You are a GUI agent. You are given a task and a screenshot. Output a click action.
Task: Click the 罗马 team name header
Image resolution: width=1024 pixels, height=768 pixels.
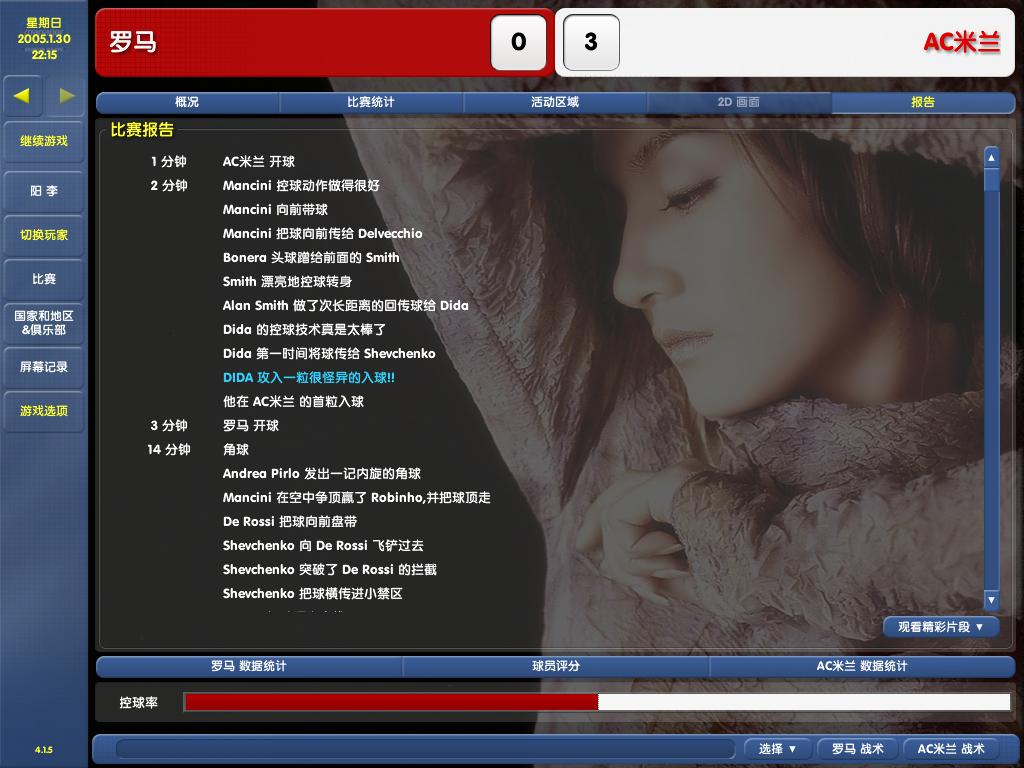pyautogui.click(x=133, y=42)
